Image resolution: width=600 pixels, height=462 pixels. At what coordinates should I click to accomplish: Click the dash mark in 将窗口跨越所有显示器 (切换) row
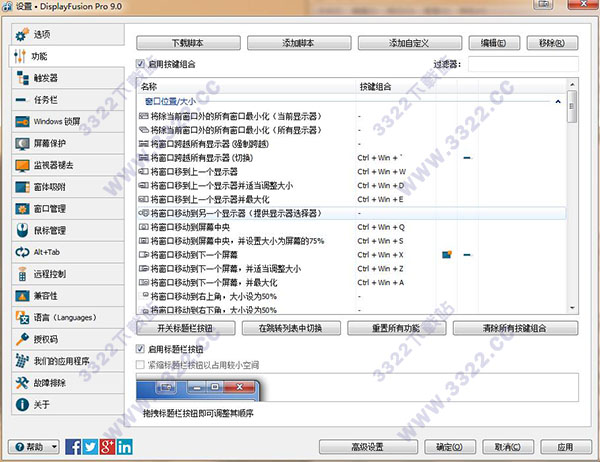point(467,158)
